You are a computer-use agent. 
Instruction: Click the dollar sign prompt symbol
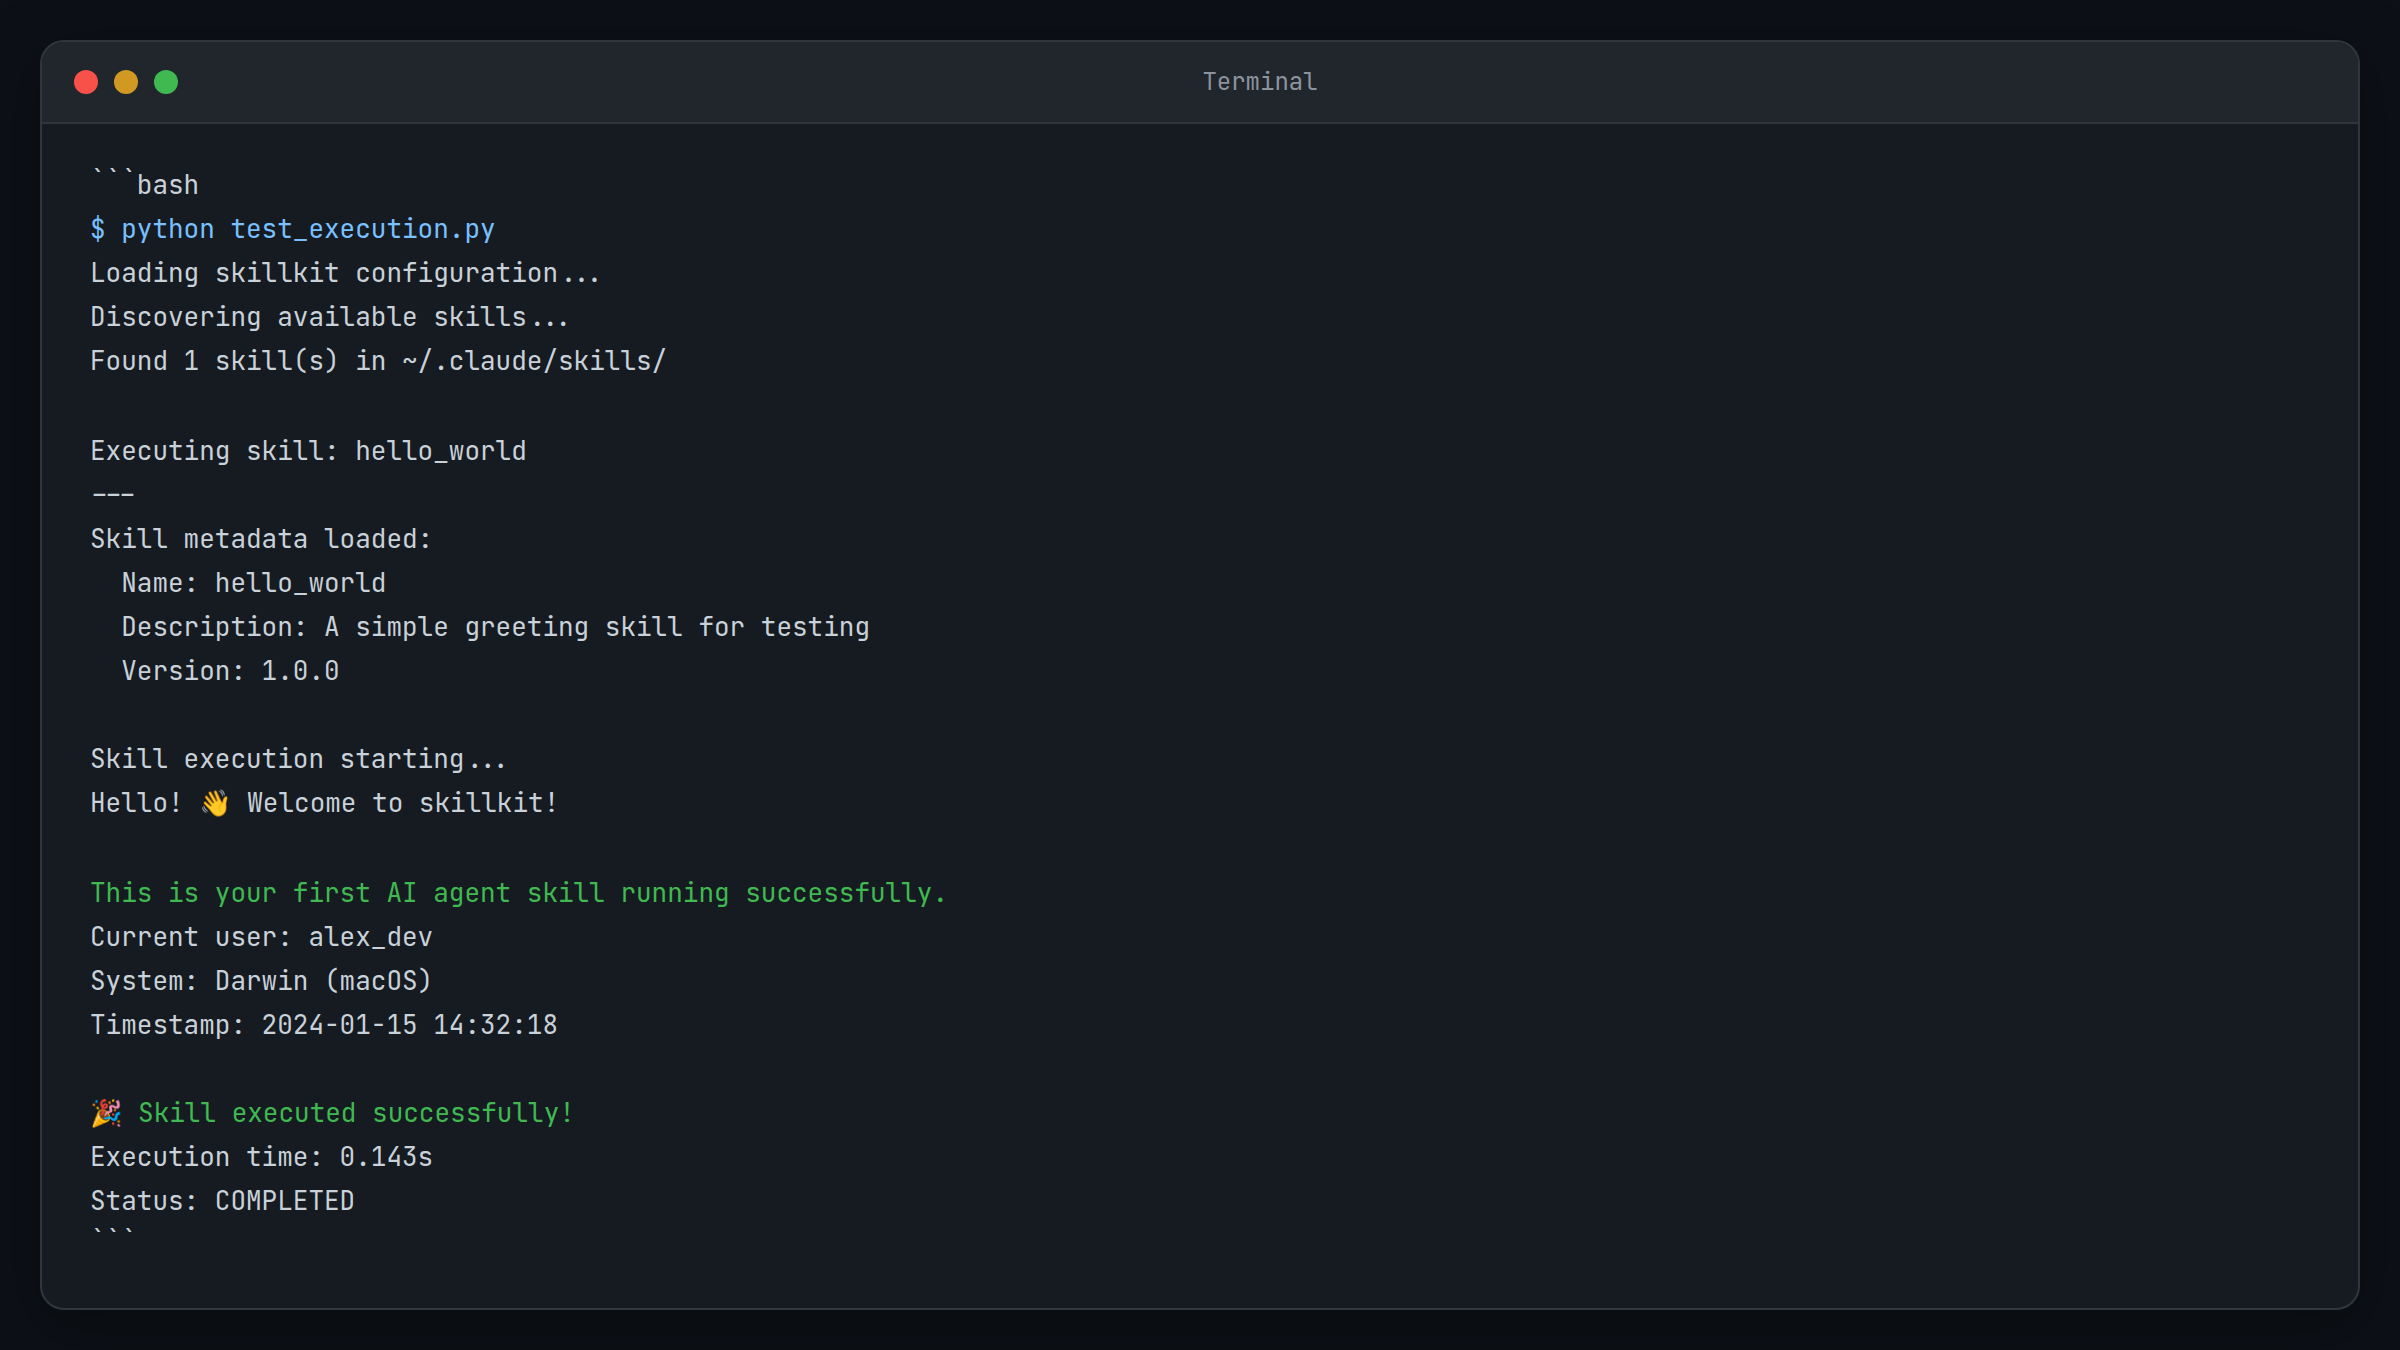pos(97,229)
